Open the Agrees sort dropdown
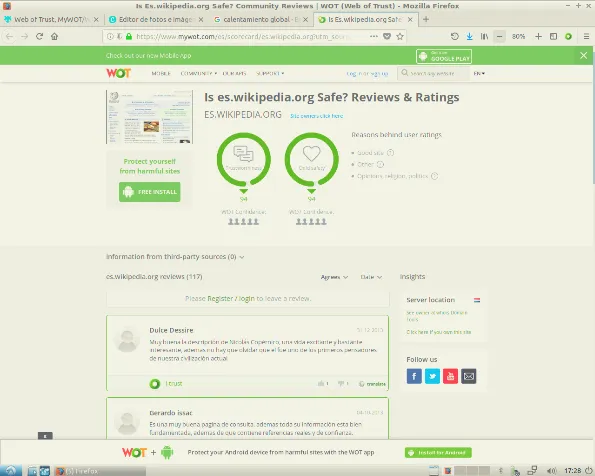Image resolution: width=595 pixels, height=476 pixels. 334,277
